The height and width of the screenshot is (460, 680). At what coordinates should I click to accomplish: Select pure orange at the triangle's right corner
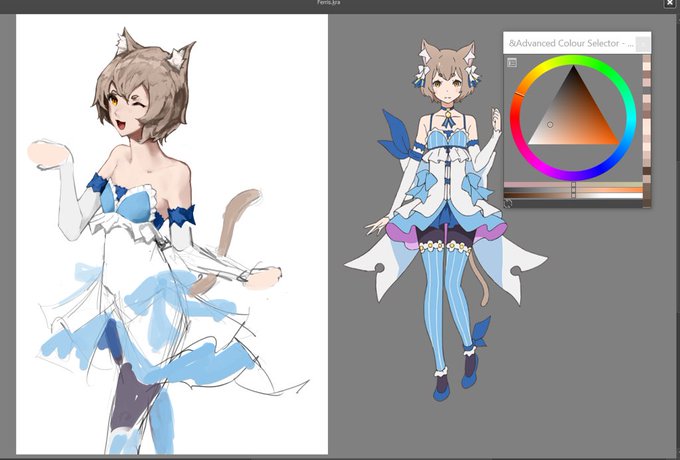pyautogui.click(x=616, y=143)
